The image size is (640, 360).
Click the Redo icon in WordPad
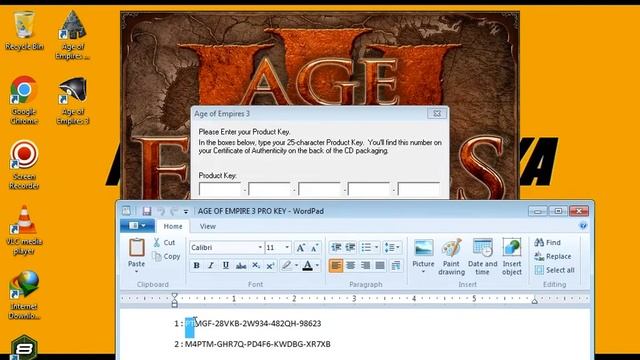[174, 211]
